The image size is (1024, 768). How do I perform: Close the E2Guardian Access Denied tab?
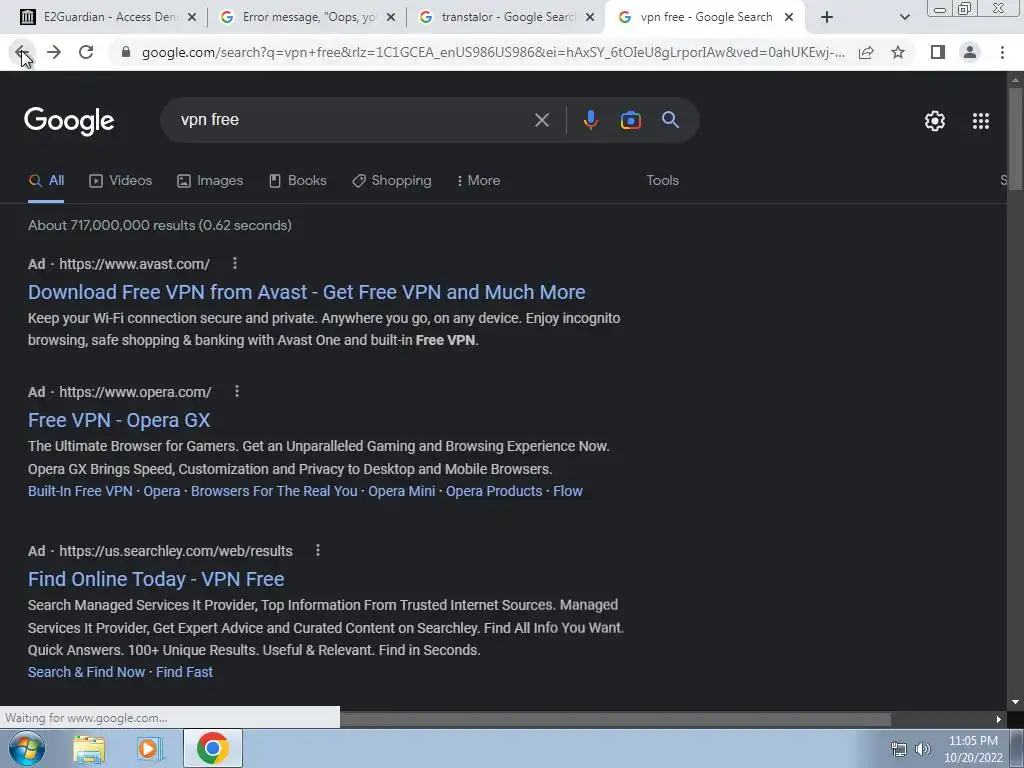pyautogui.click(x=191, y=18)
